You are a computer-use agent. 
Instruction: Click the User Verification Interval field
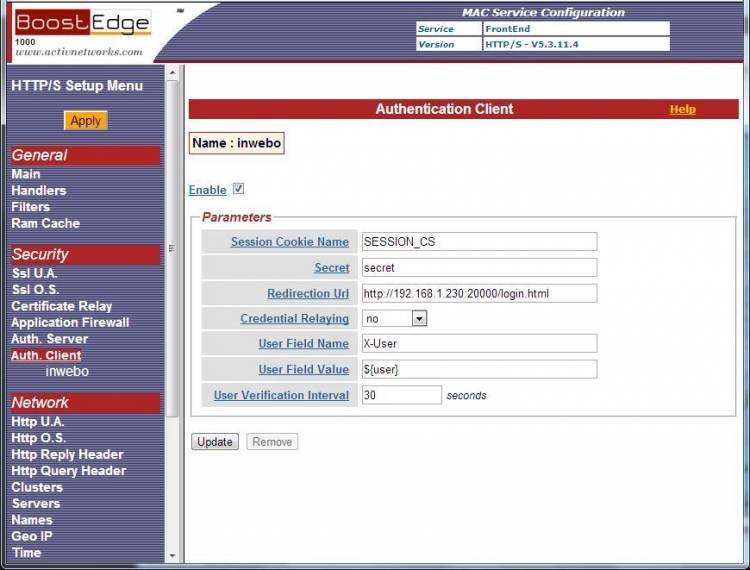coord(401,395)
